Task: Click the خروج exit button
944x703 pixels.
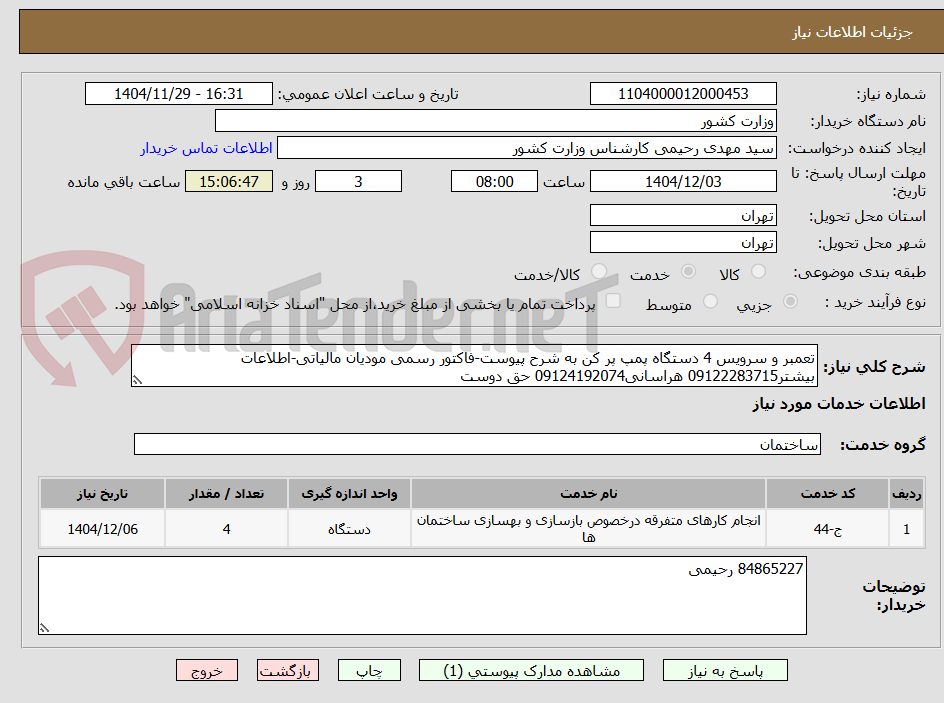Action: coord(206,670)
